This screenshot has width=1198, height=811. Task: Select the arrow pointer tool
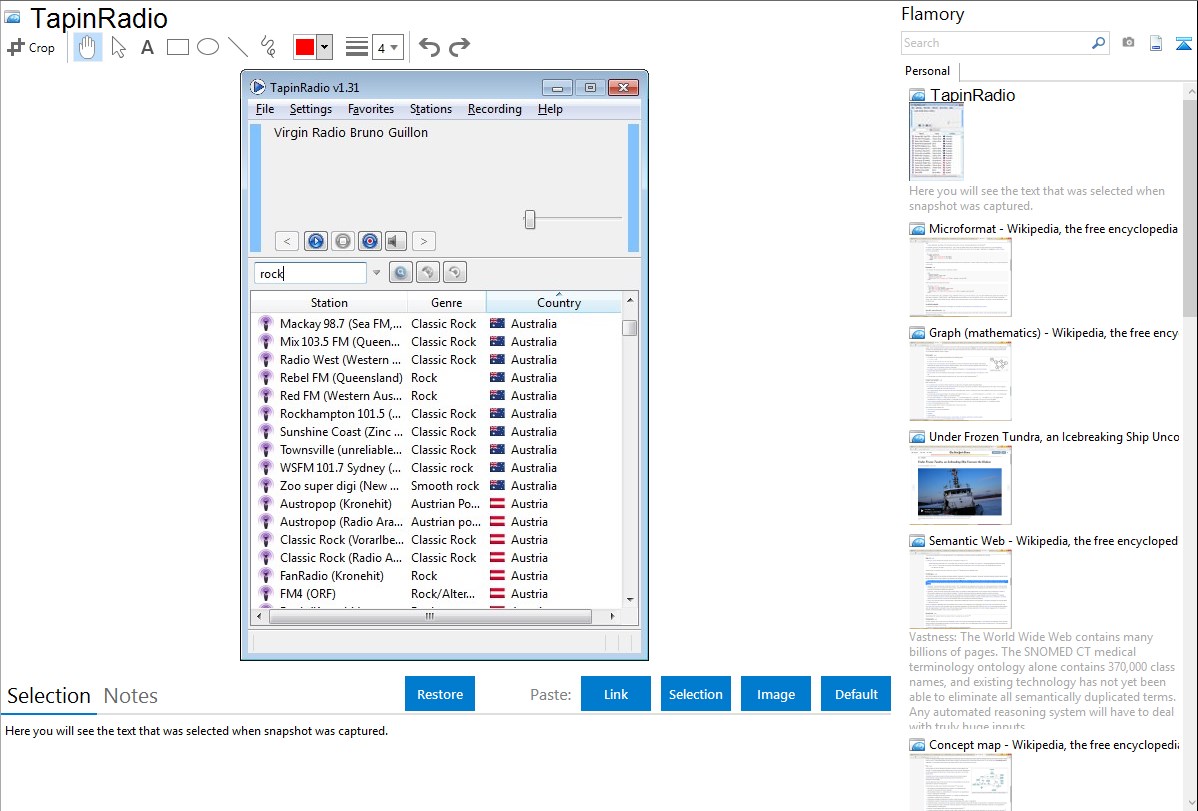(x=119, y=47)
